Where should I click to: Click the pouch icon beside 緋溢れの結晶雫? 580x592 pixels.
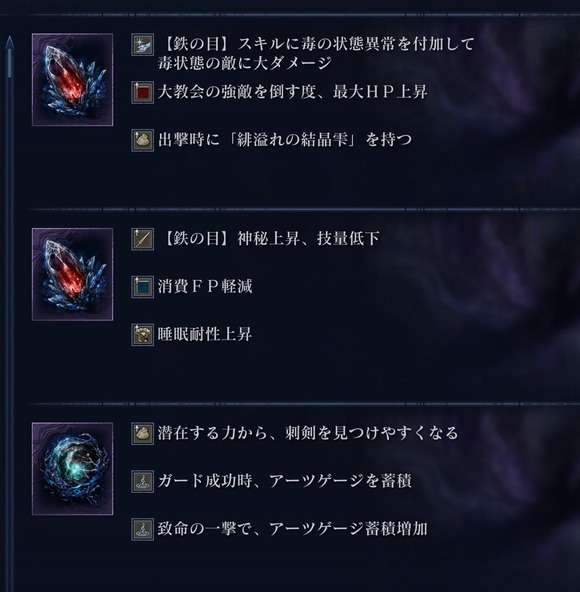point(142,140)
